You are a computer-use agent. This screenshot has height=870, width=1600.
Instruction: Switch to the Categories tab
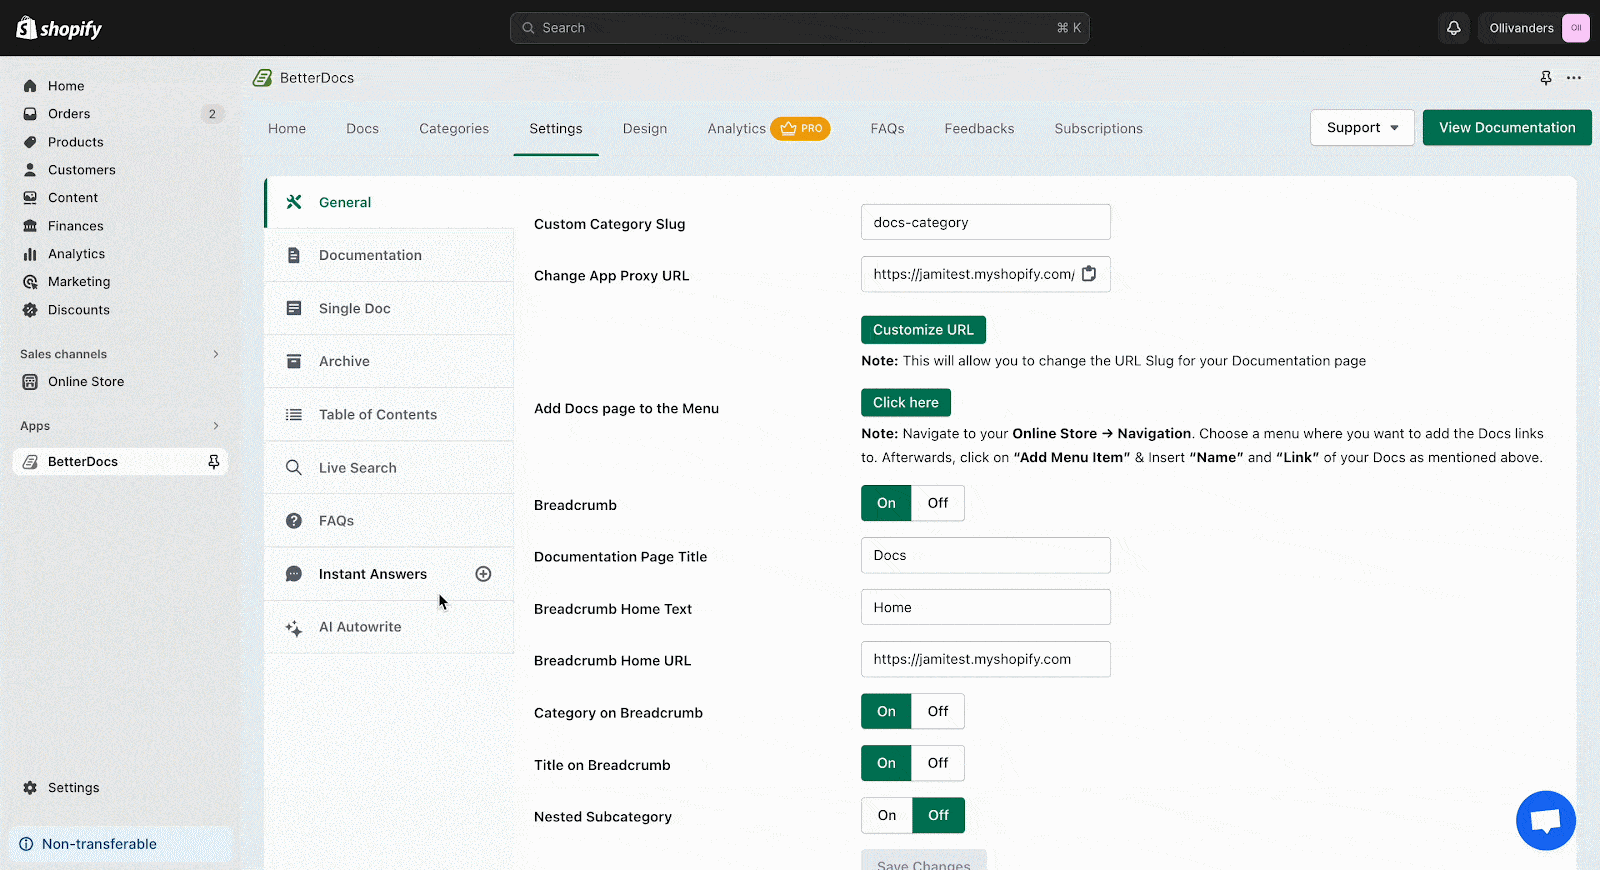(x=454, y=129)
